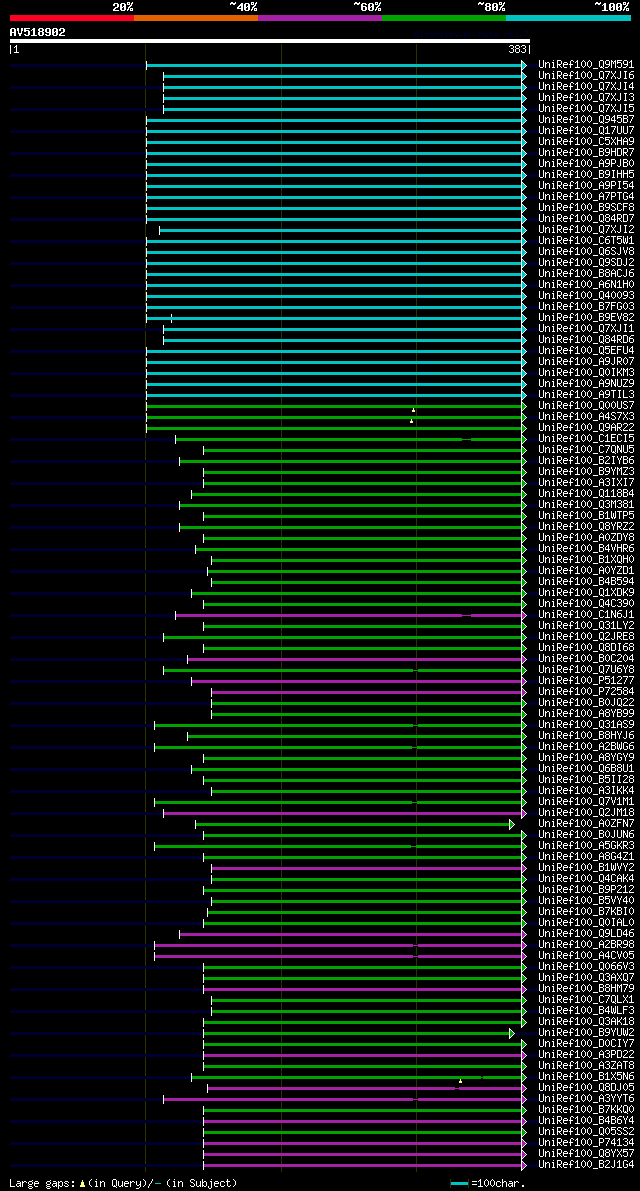Viewport: 640px width, 1191px height.
Task: Click the UniRef100_C6T5W1 label
Action: tap(585, 241)
